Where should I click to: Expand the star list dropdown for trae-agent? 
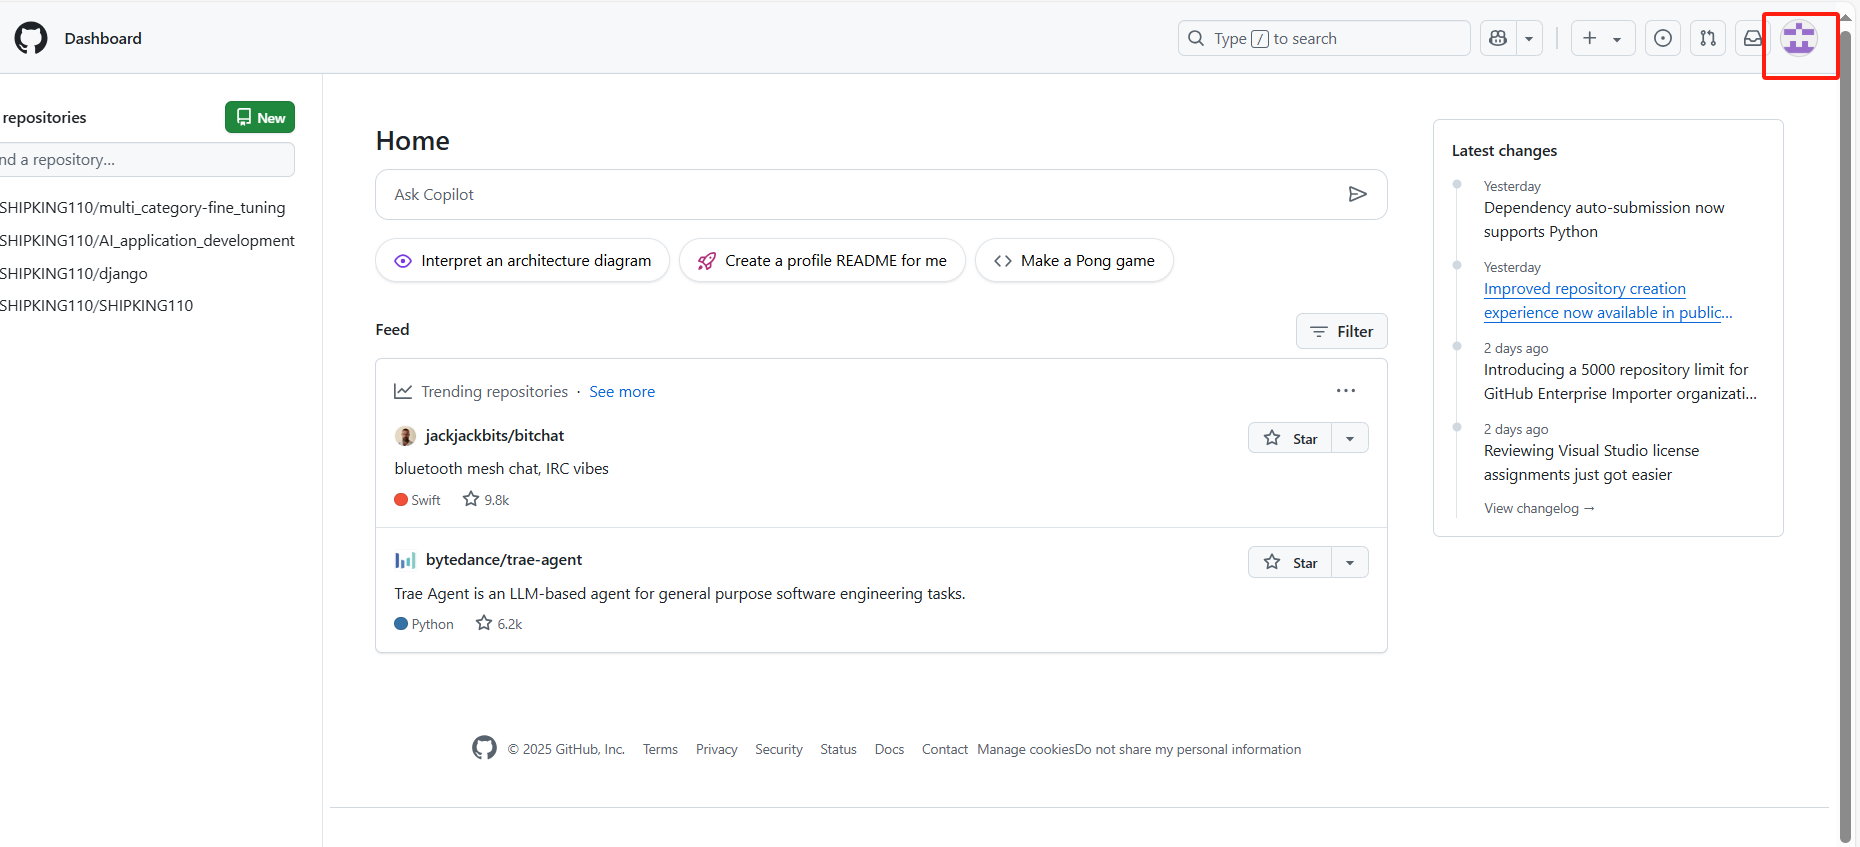click(1350, 562)
